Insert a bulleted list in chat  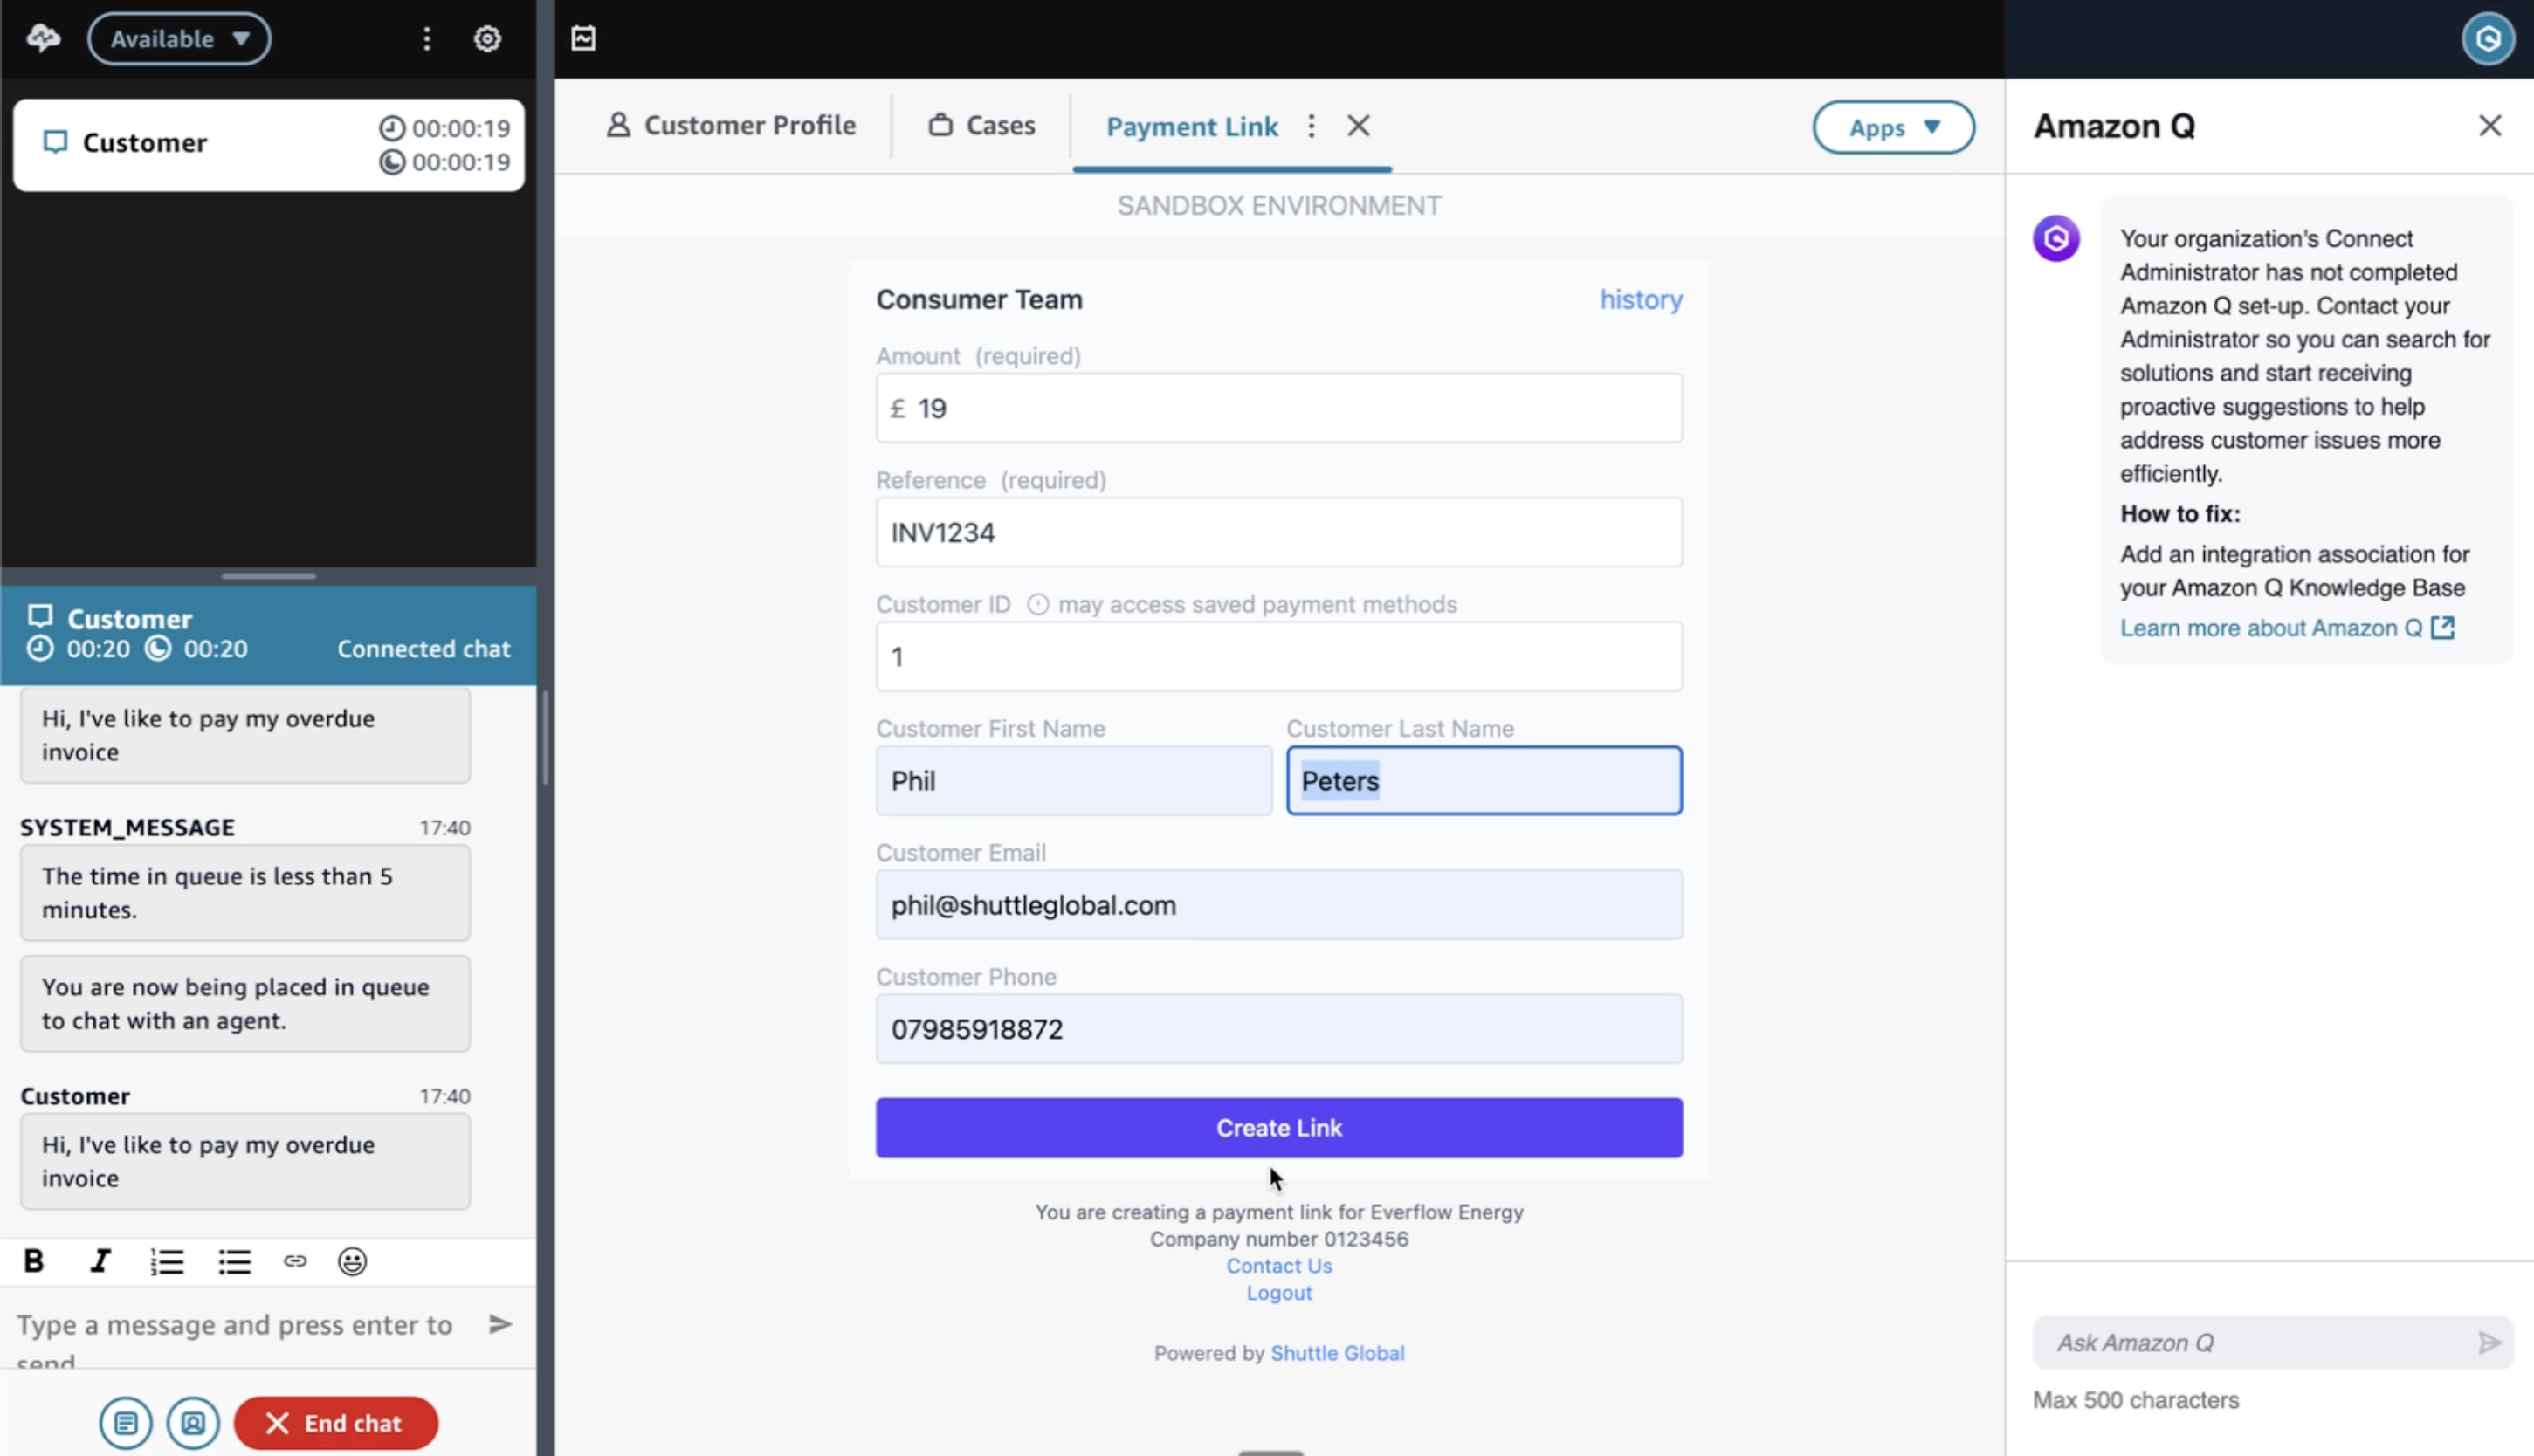coord(234,1262)
